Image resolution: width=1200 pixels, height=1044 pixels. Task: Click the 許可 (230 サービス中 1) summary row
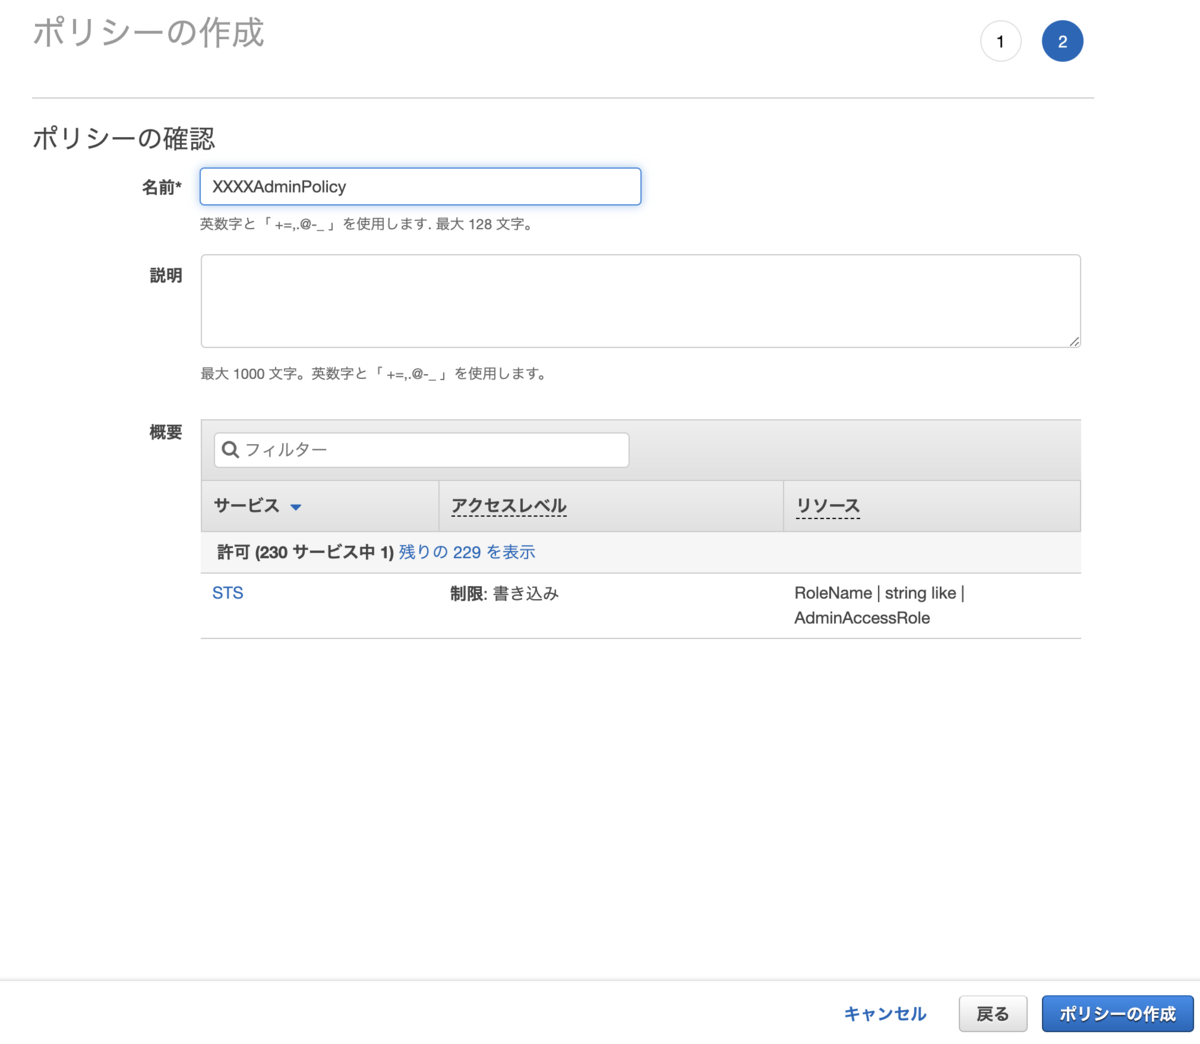304,551
